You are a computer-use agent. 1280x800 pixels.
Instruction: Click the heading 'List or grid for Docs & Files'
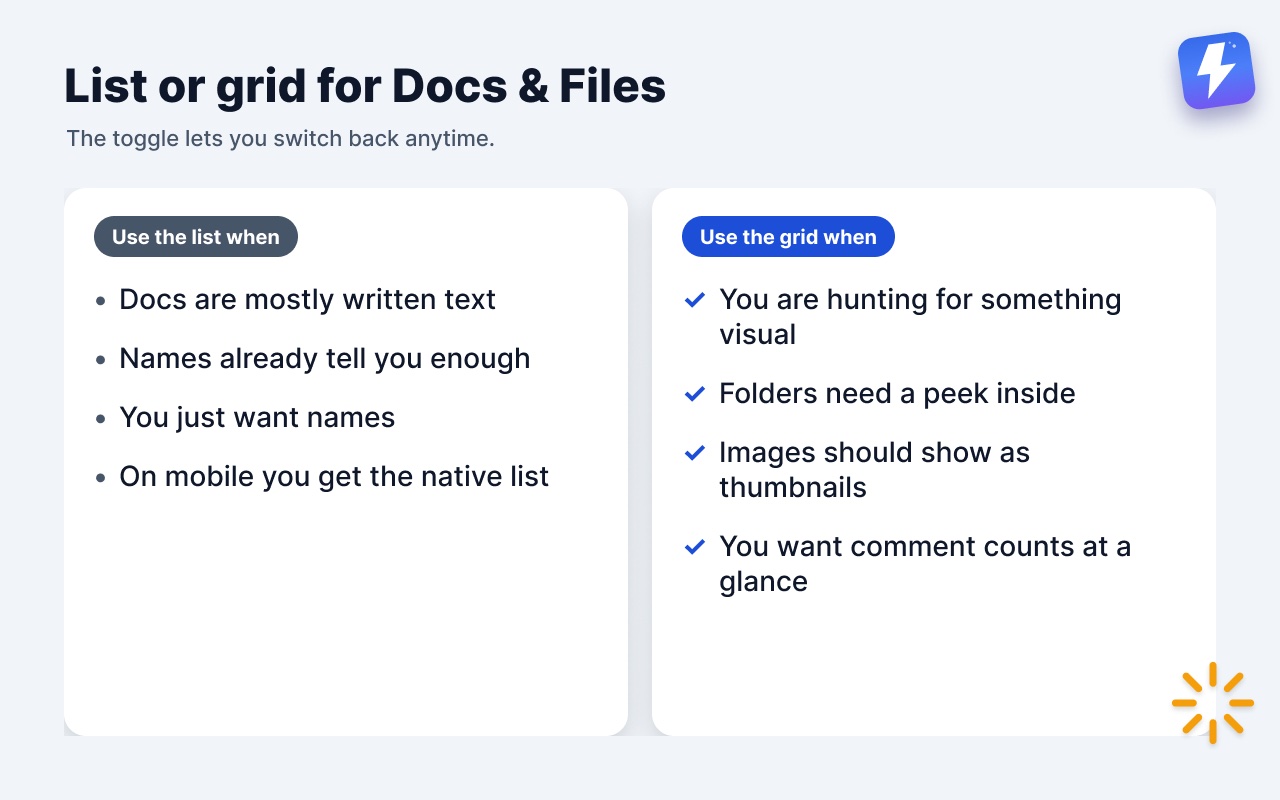(365, 86)
